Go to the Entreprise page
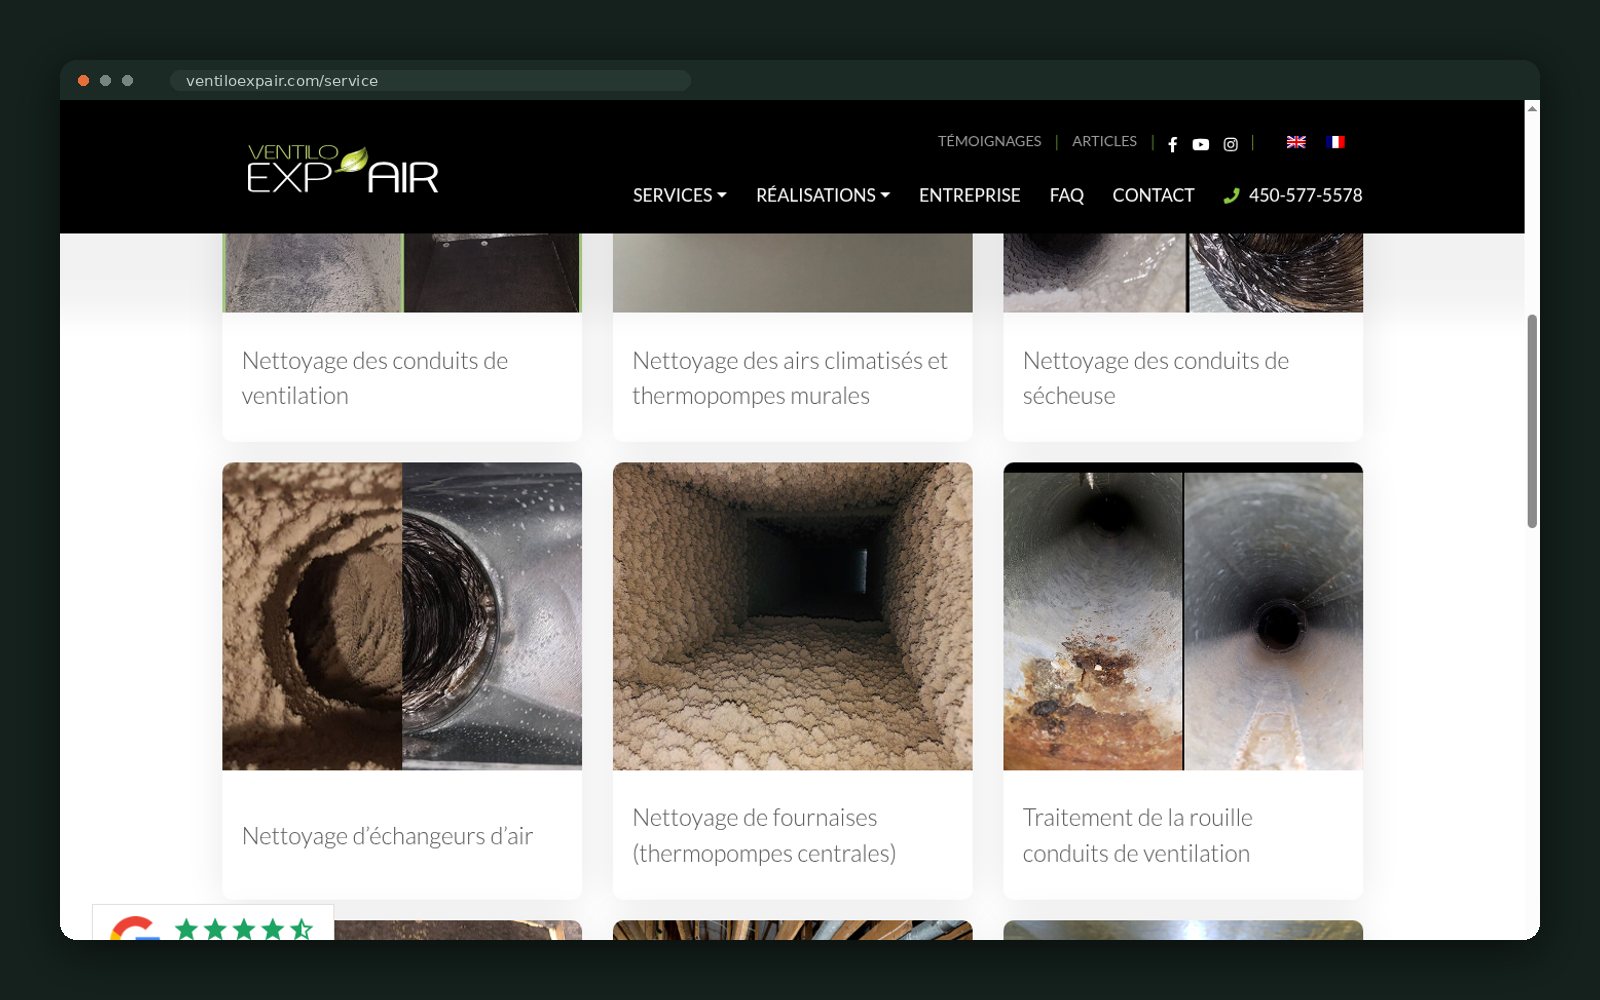This screenshot has width=1600, height=1000. point(969,195)
